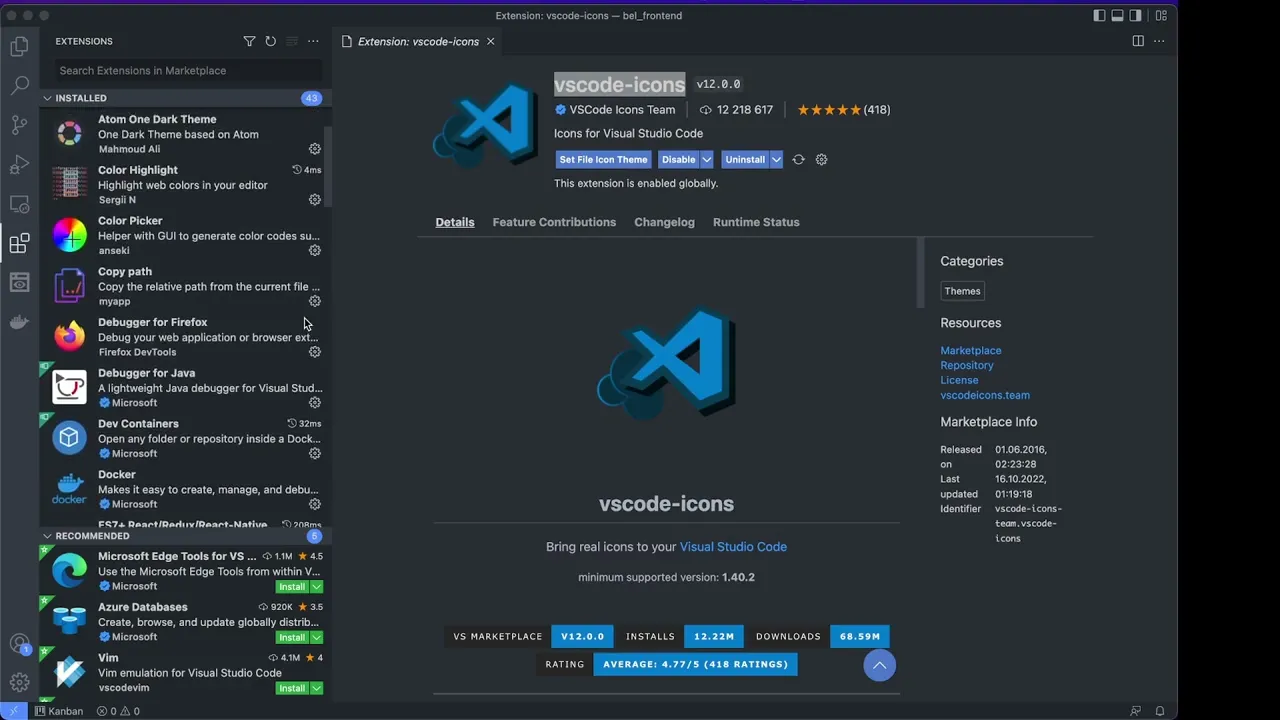Click the Uninstall button
Image resolution: width=1280 pixels, height=720 pixels.
(x=745, y=159)
